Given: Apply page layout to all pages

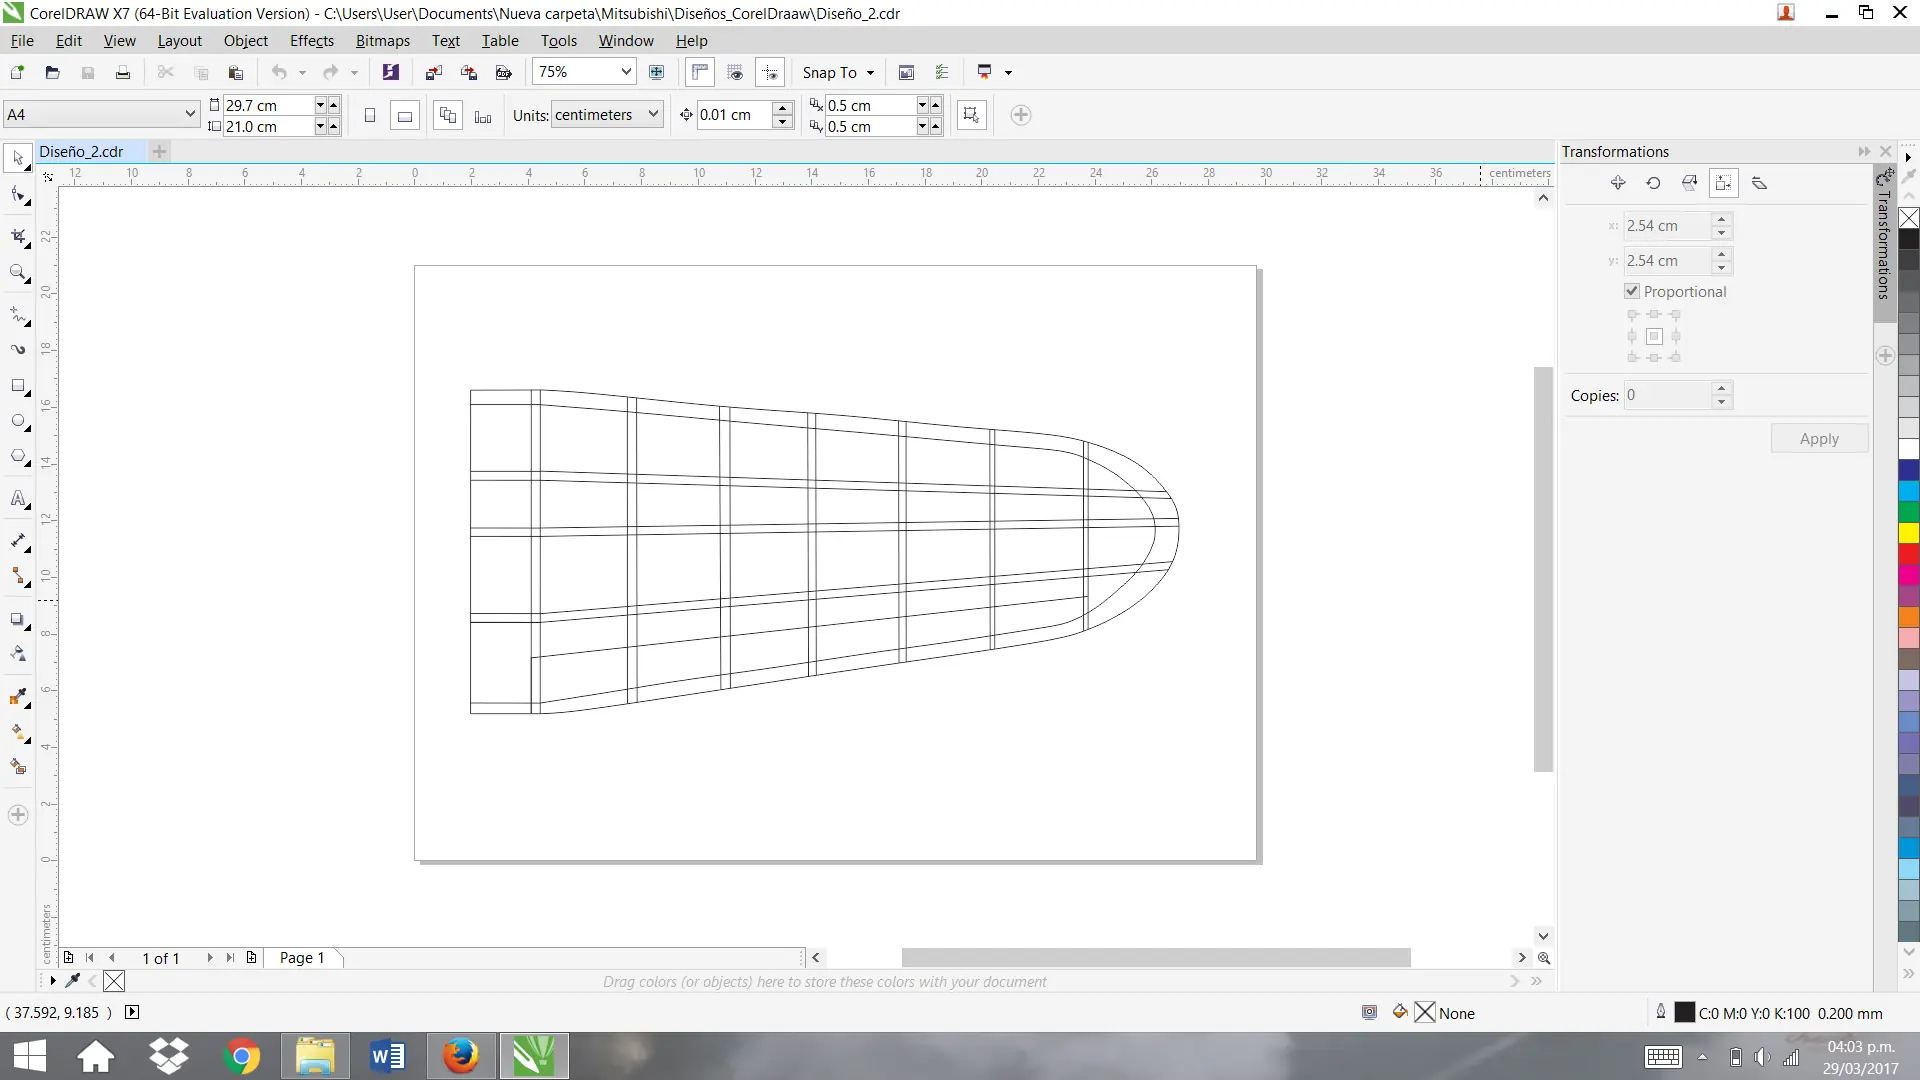Looking at the screenshot, I should (447, 115).
